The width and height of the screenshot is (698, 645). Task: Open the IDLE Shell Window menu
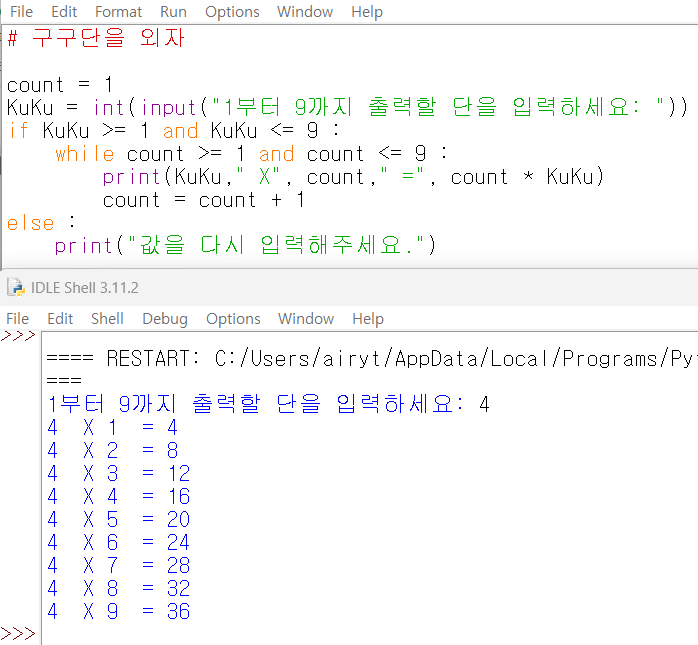point(306,319)
